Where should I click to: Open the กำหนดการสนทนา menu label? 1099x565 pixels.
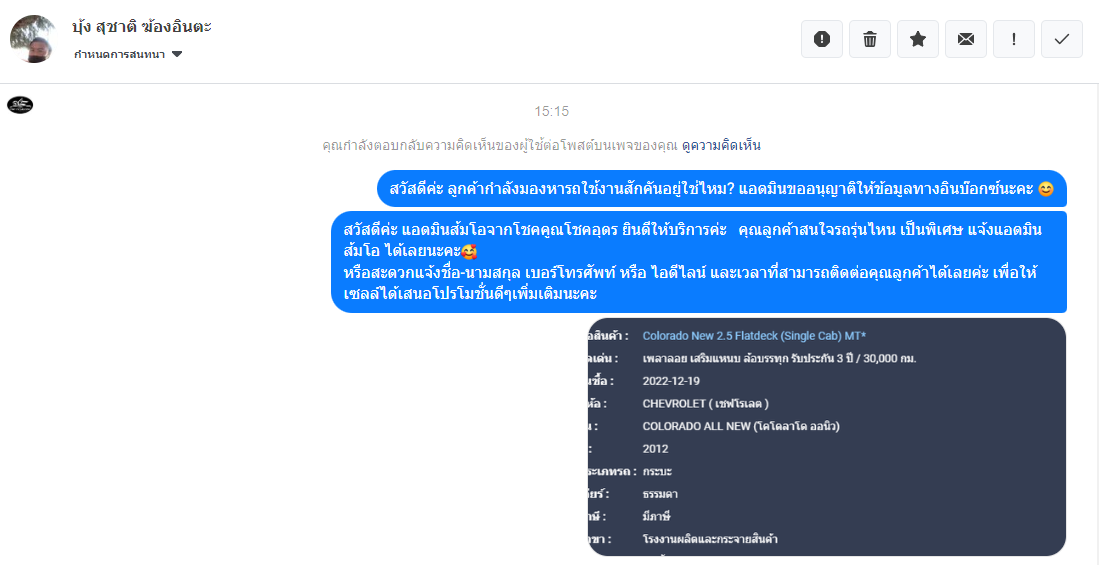pyautogui.click(x=120, y=54)
